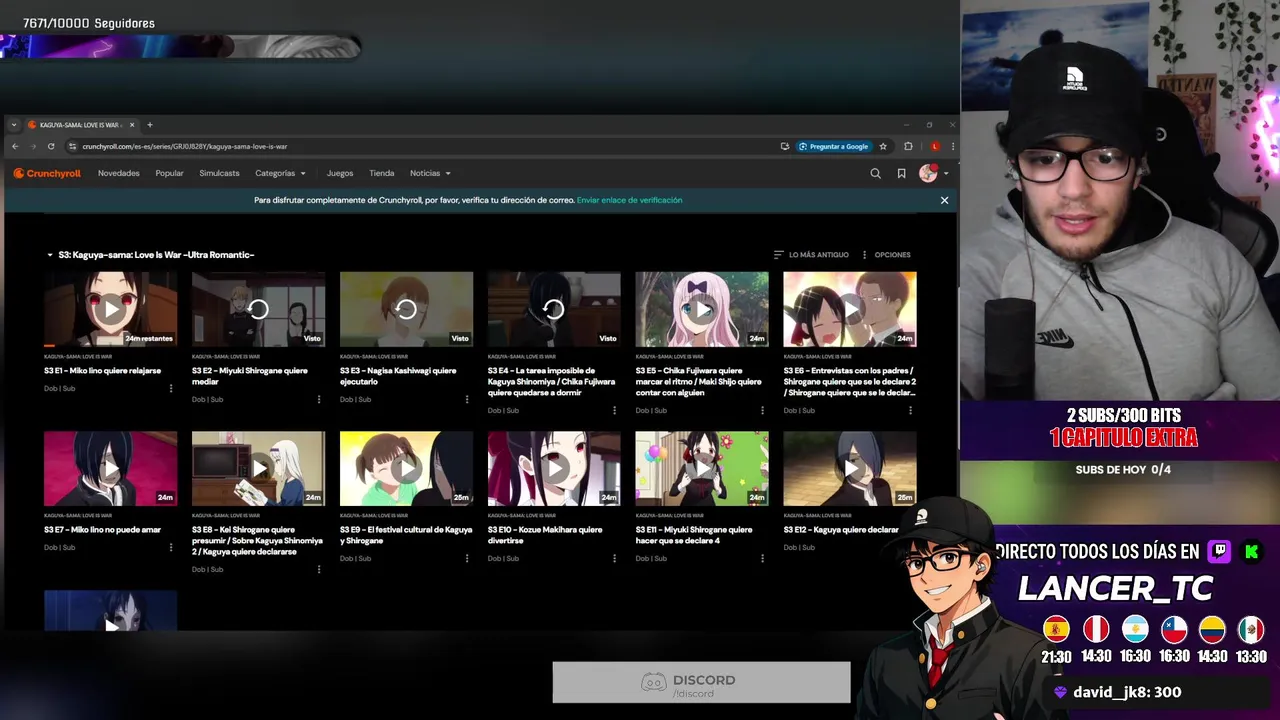Open more options for S3 E5

[763, 410]
